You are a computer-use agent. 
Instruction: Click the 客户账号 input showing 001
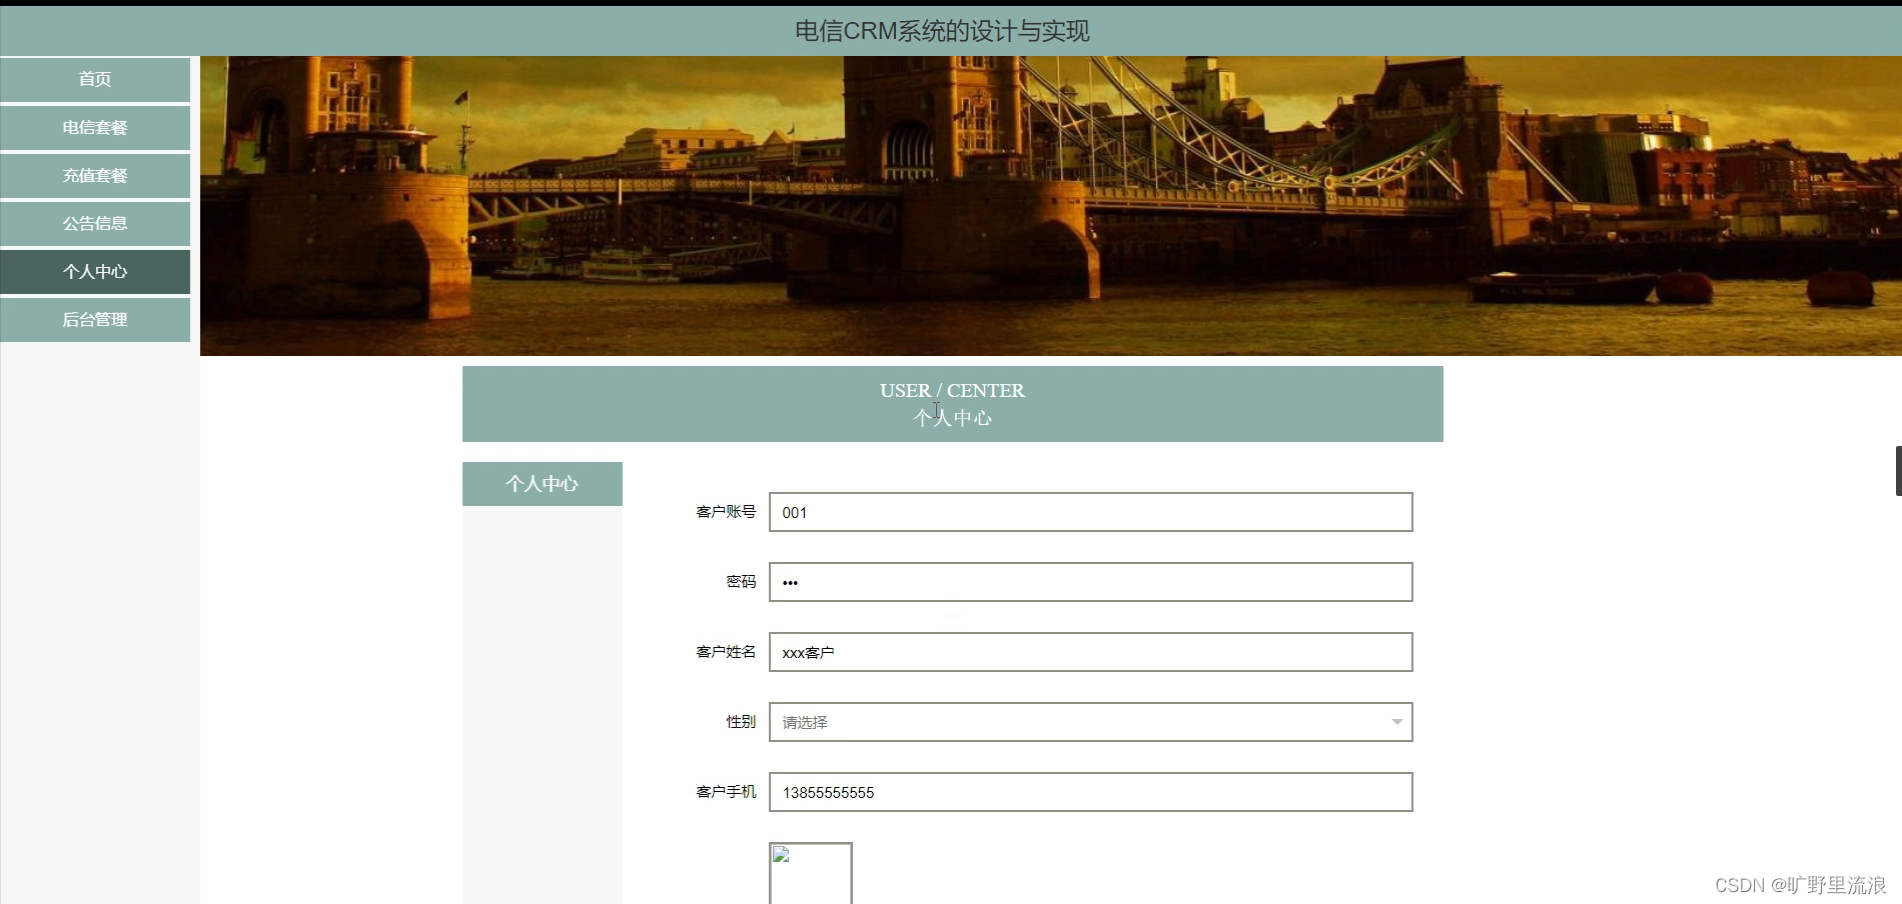point(1089,512)
